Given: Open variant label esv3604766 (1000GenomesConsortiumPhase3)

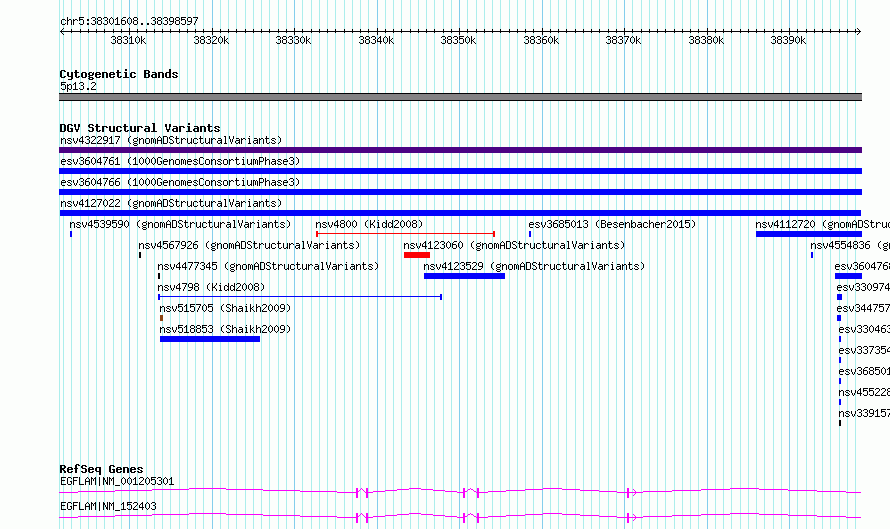Looking at the screenshot, I should [x=180, y=182].
